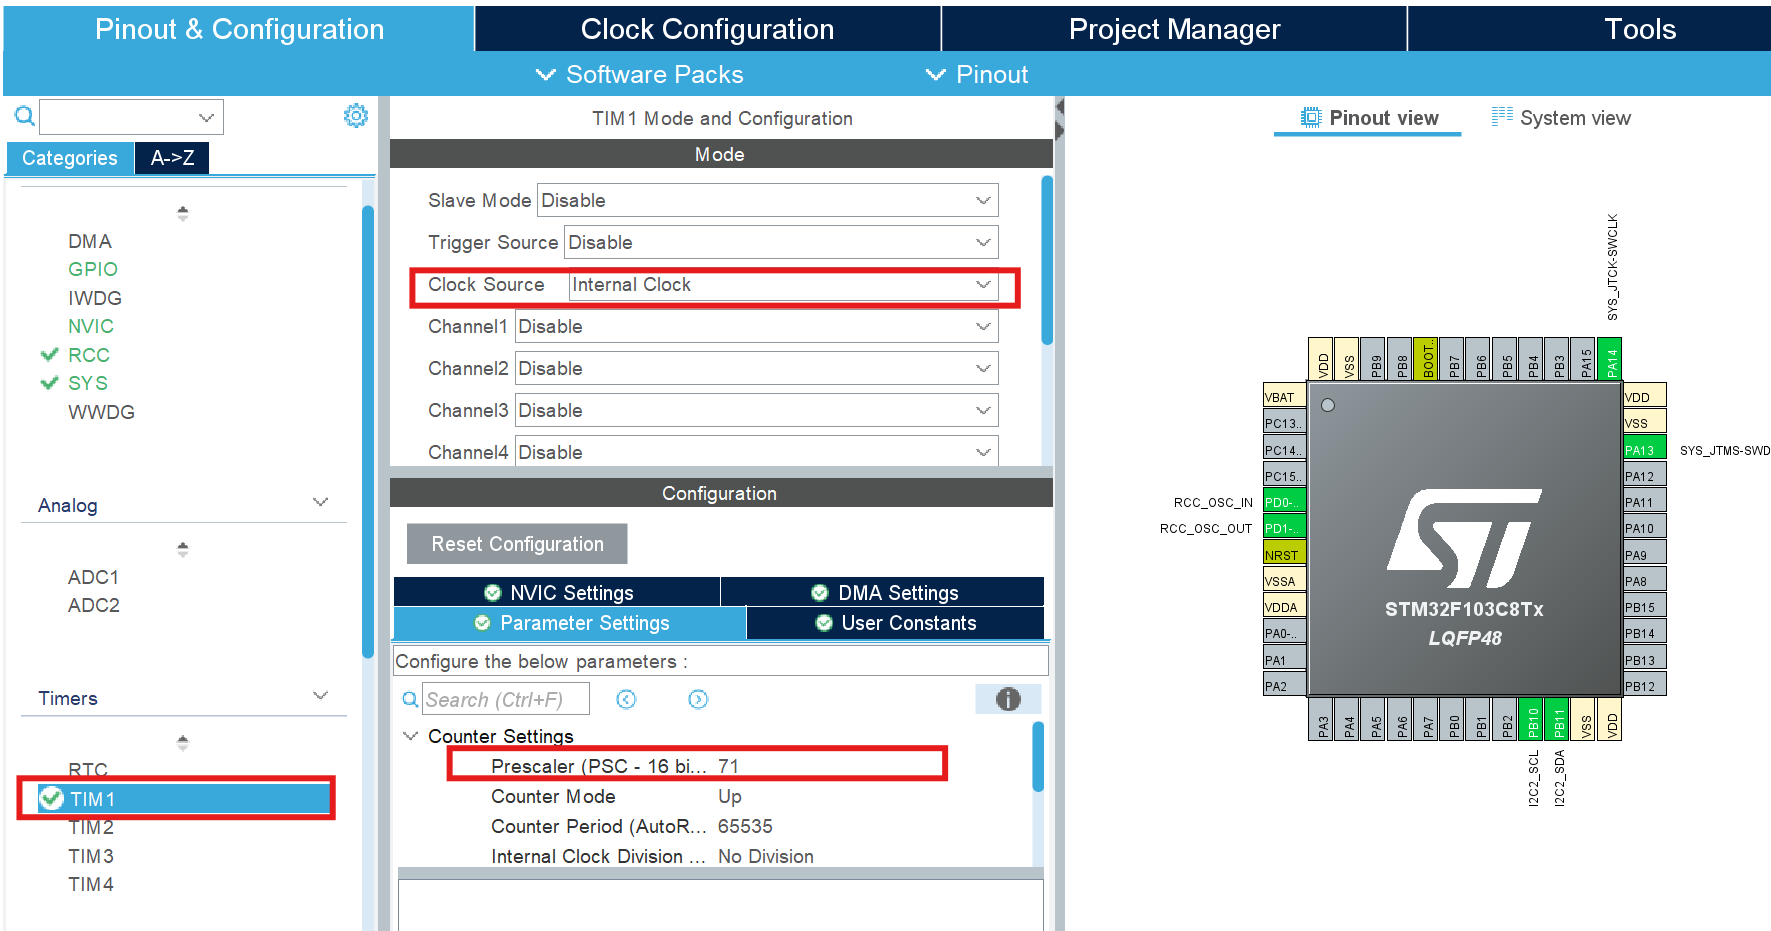
Task: Select GPIO in the system core list
Action: click(93, 269)
